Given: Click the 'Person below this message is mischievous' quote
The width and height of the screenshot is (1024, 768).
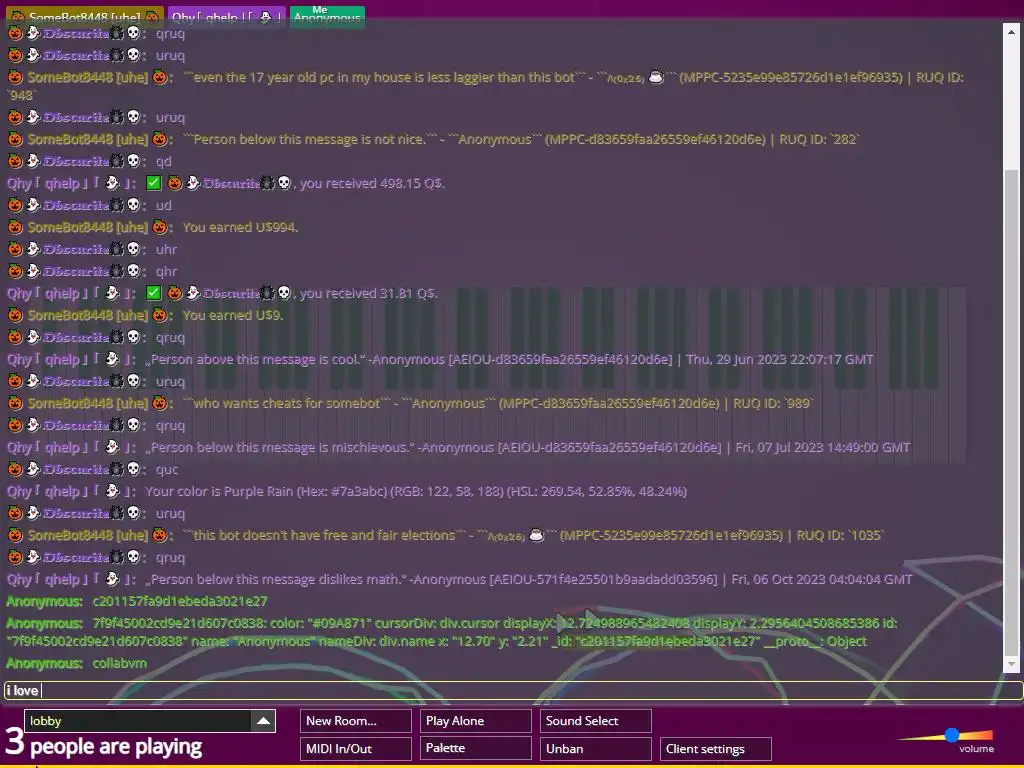Looking at the screenshot, I should tap(280, 447).
